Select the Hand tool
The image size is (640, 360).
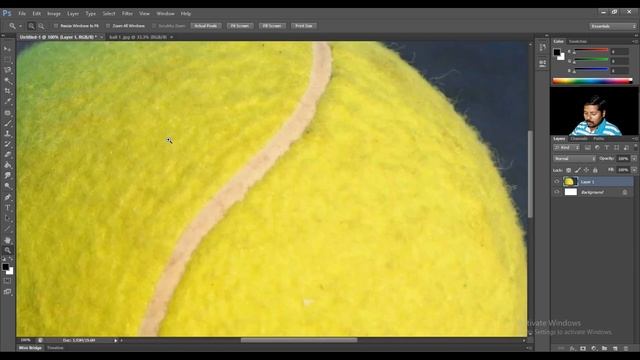point(7,240)
